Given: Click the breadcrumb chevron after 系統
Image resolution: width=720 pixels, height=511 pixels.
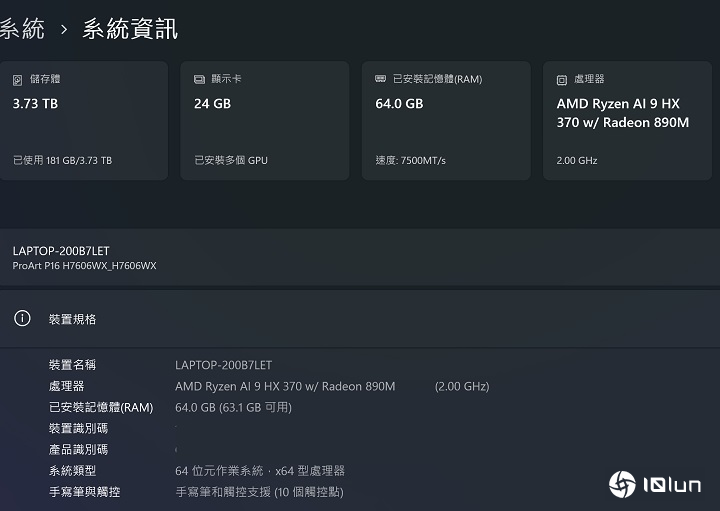Looking at the screenshot, I should 64,29.
